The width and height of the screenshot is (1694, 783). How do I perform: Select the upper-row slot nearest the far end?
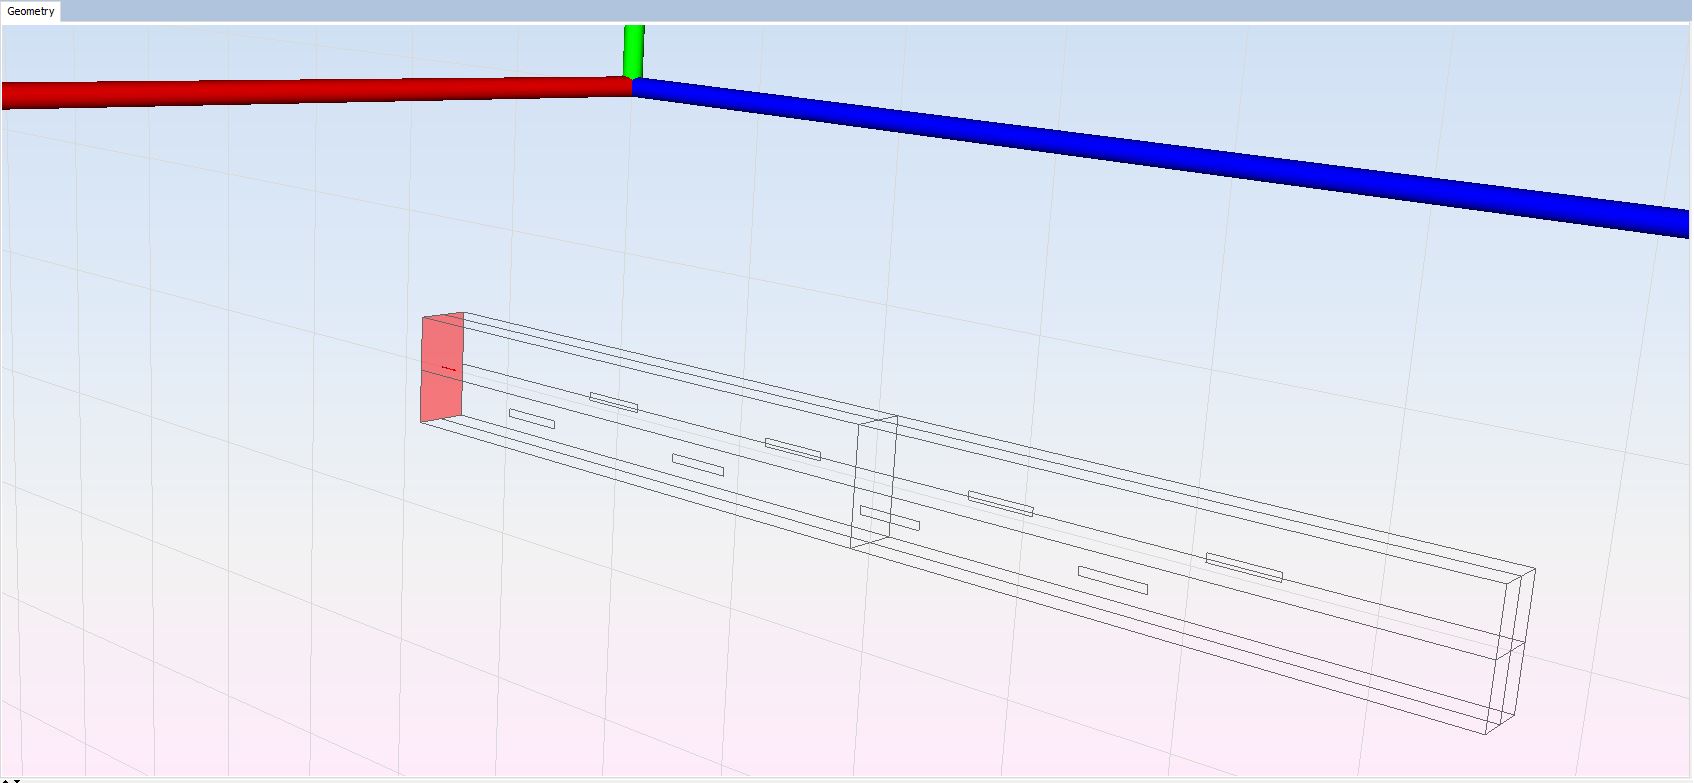click(x=1243, y=567)
